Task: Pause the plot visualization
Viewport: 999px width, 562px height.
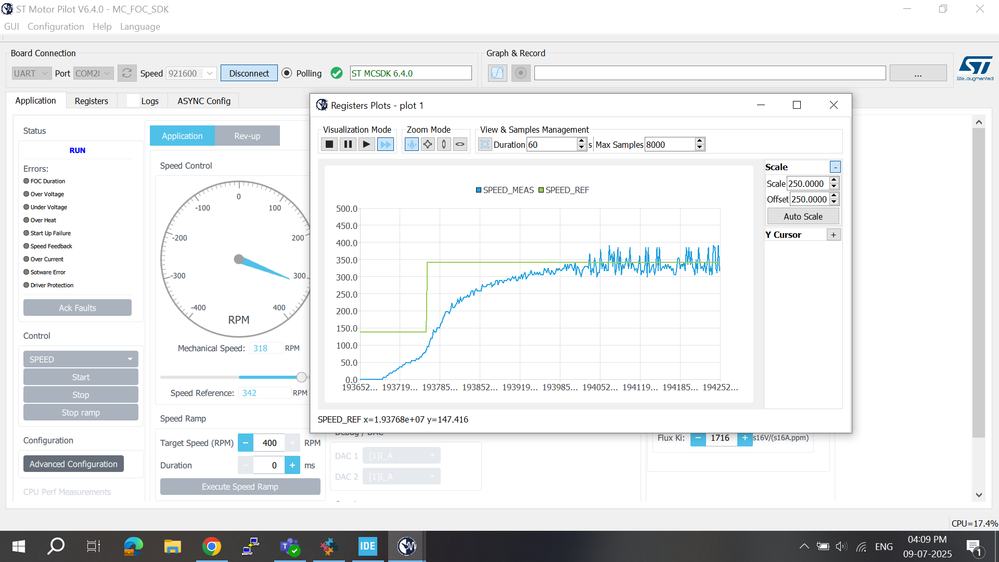Action: point(348,145)
